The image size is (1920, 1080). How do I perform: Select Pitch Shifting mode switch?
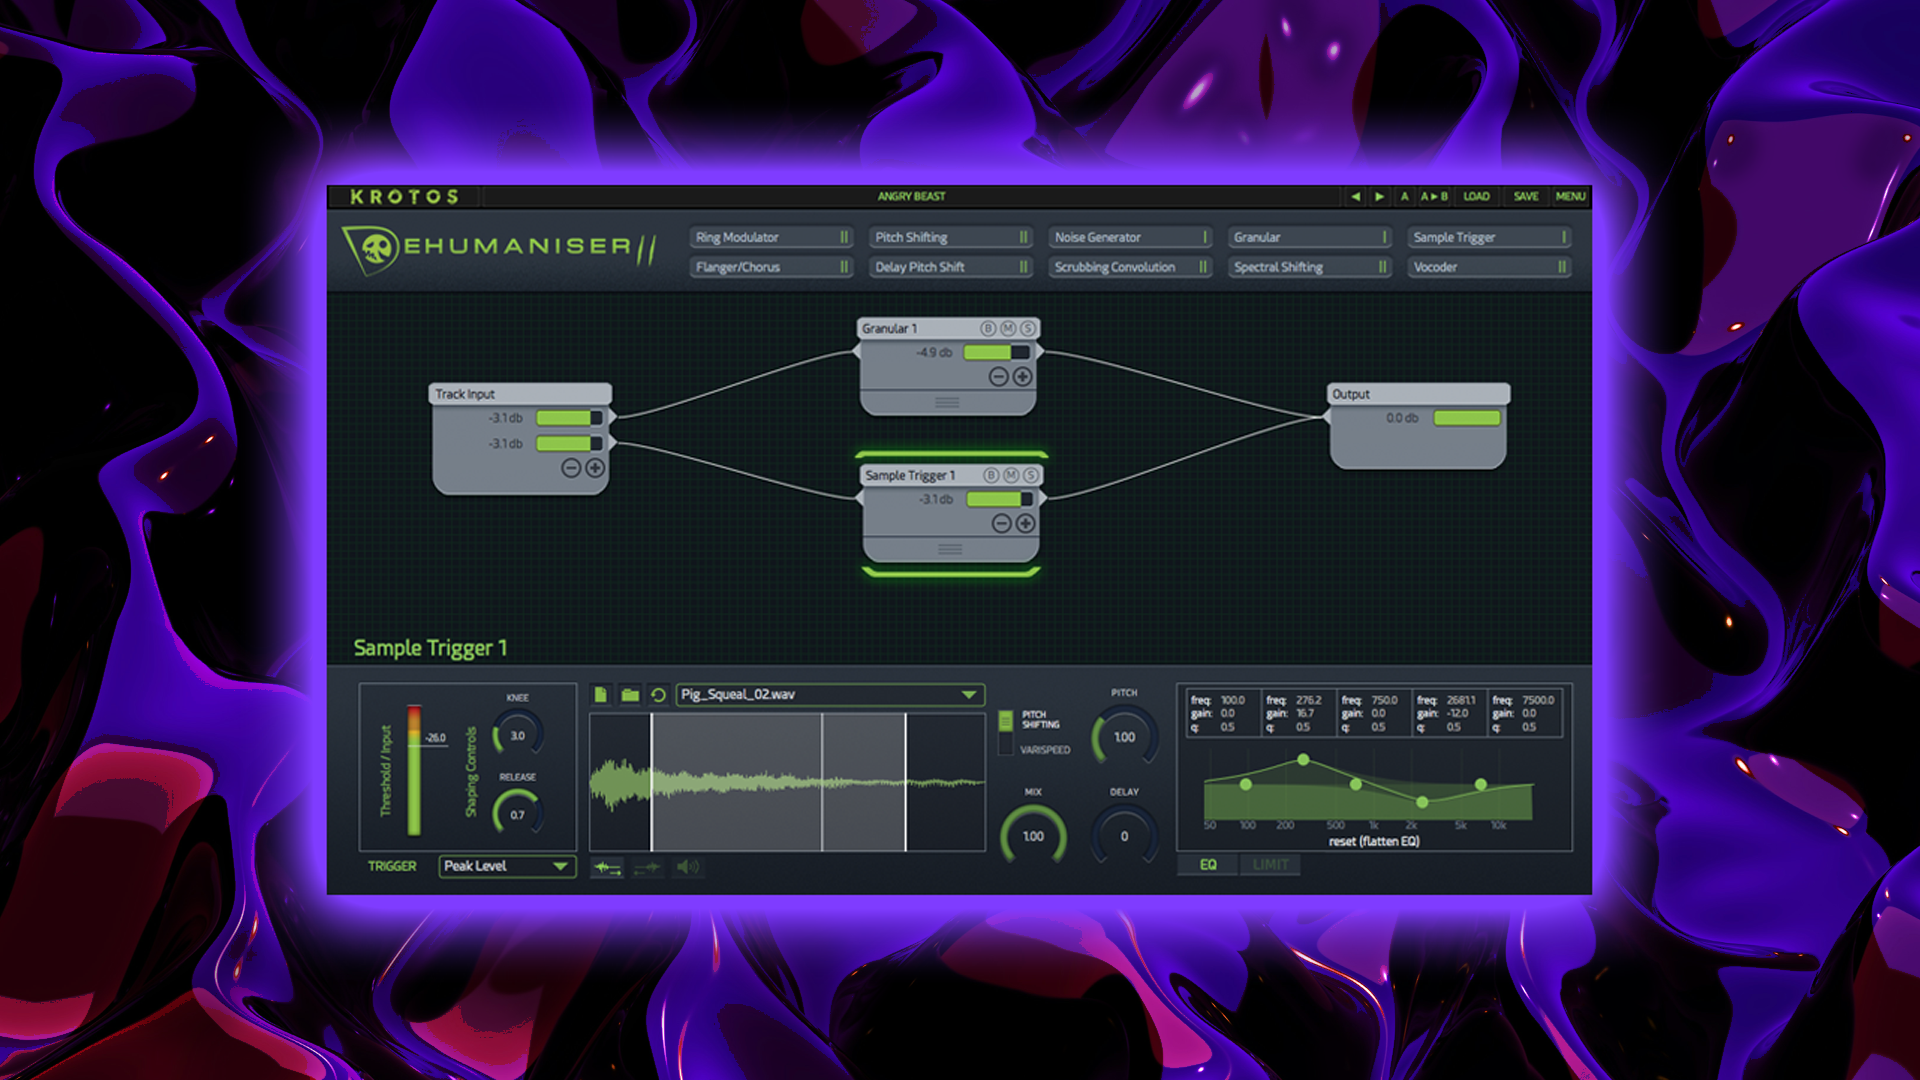[1006, 720]
